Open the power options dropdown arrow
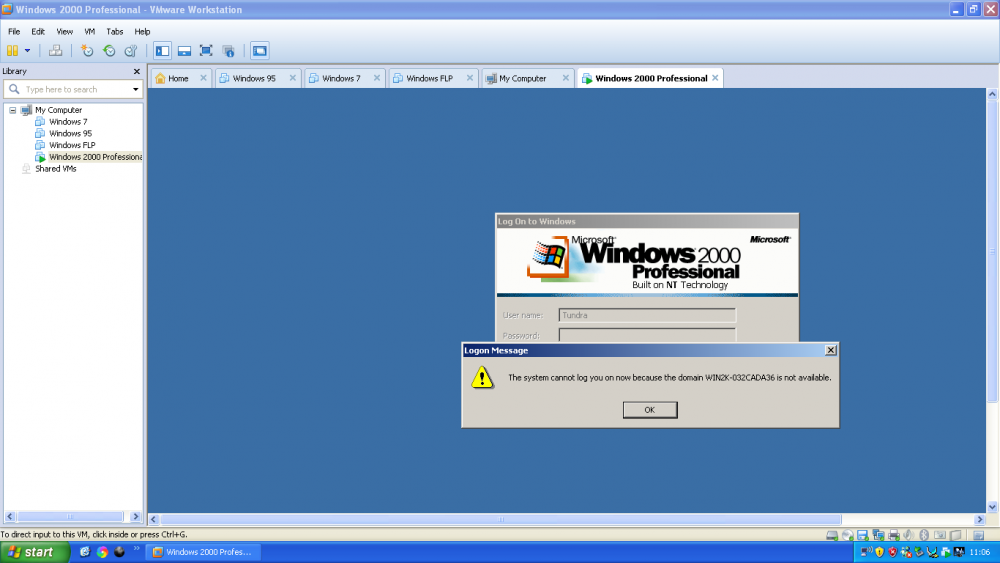Screen dimensions: 1000x563 tap(27, 50)
